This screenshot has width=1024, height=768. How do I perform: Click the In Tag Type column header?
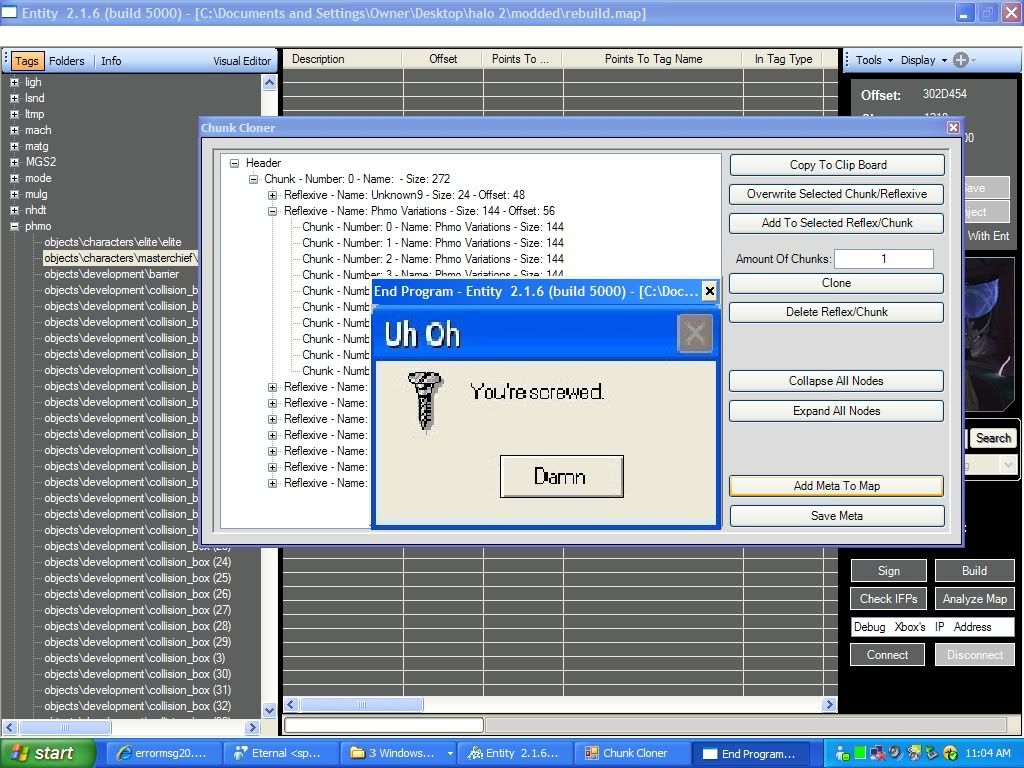[x=784, y=59]
